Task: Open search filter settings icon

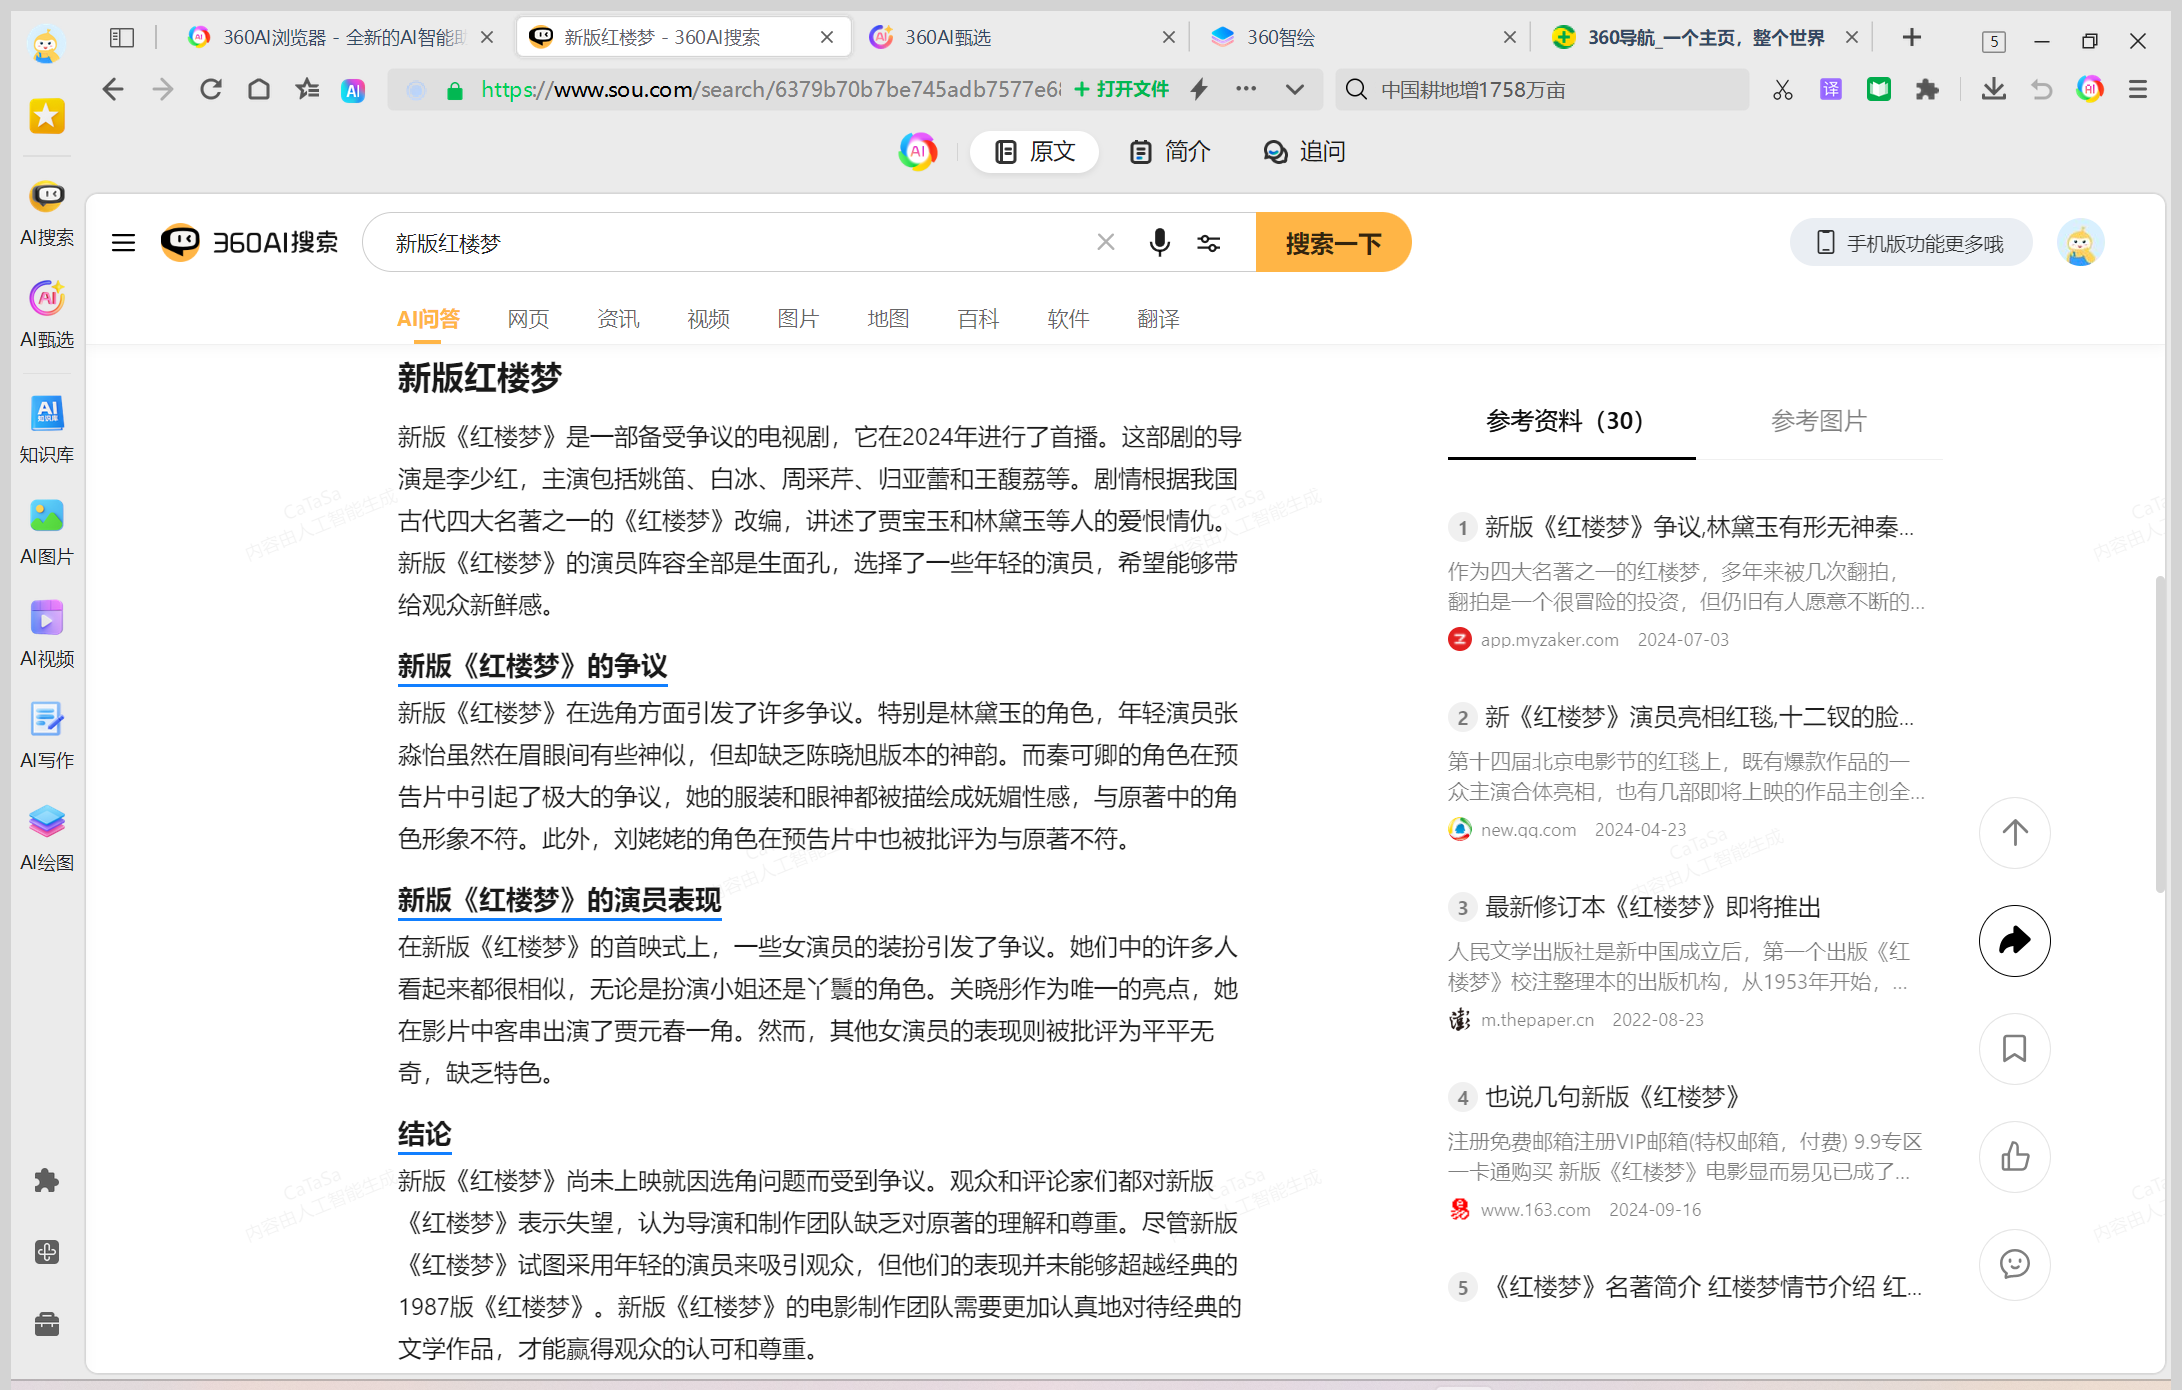Action: pyautogui.click(x=1209, y=243)
